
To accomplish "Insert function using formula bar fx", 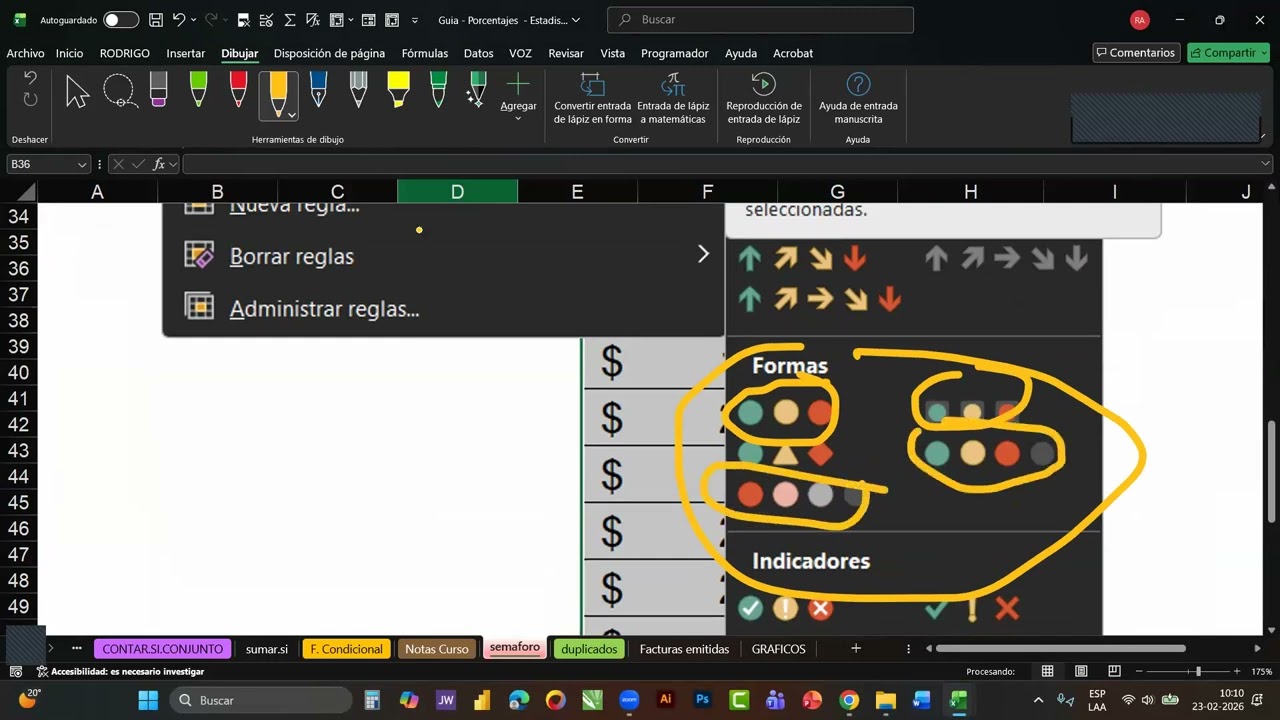I will [x=159, y=164].
